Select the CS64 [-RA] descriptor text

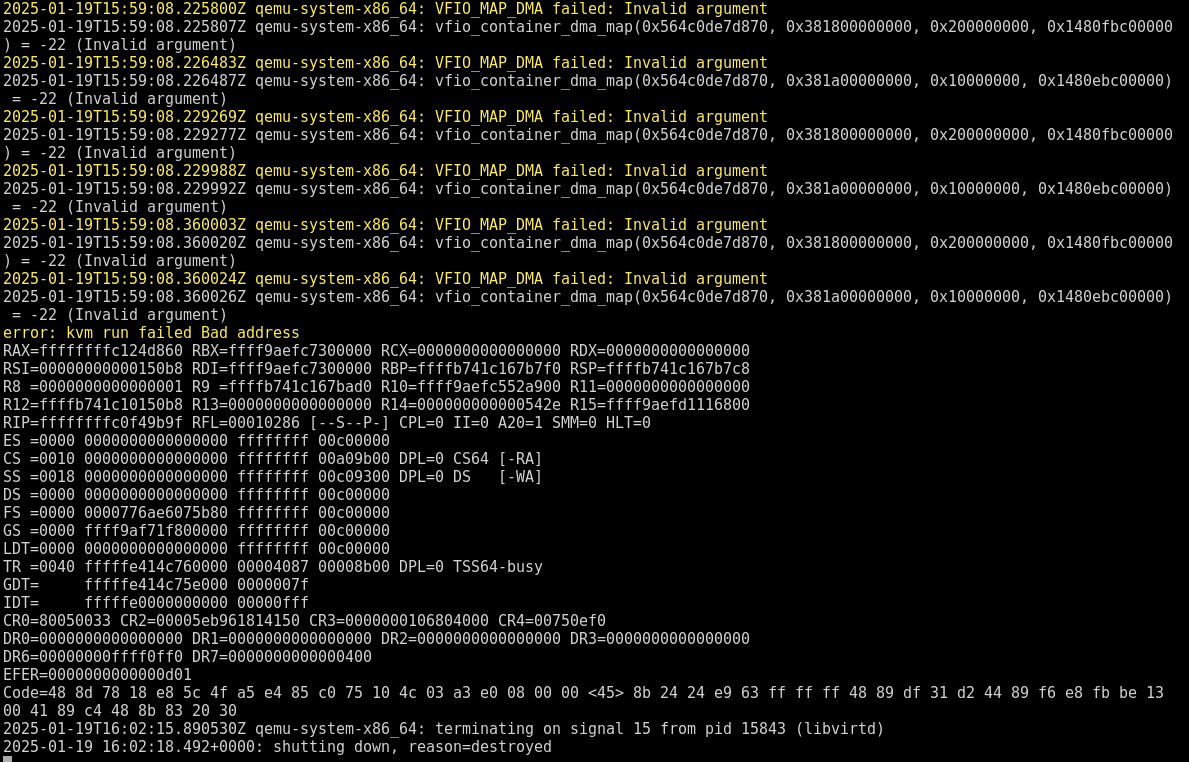pyautogui.click(x=497, y=459)
